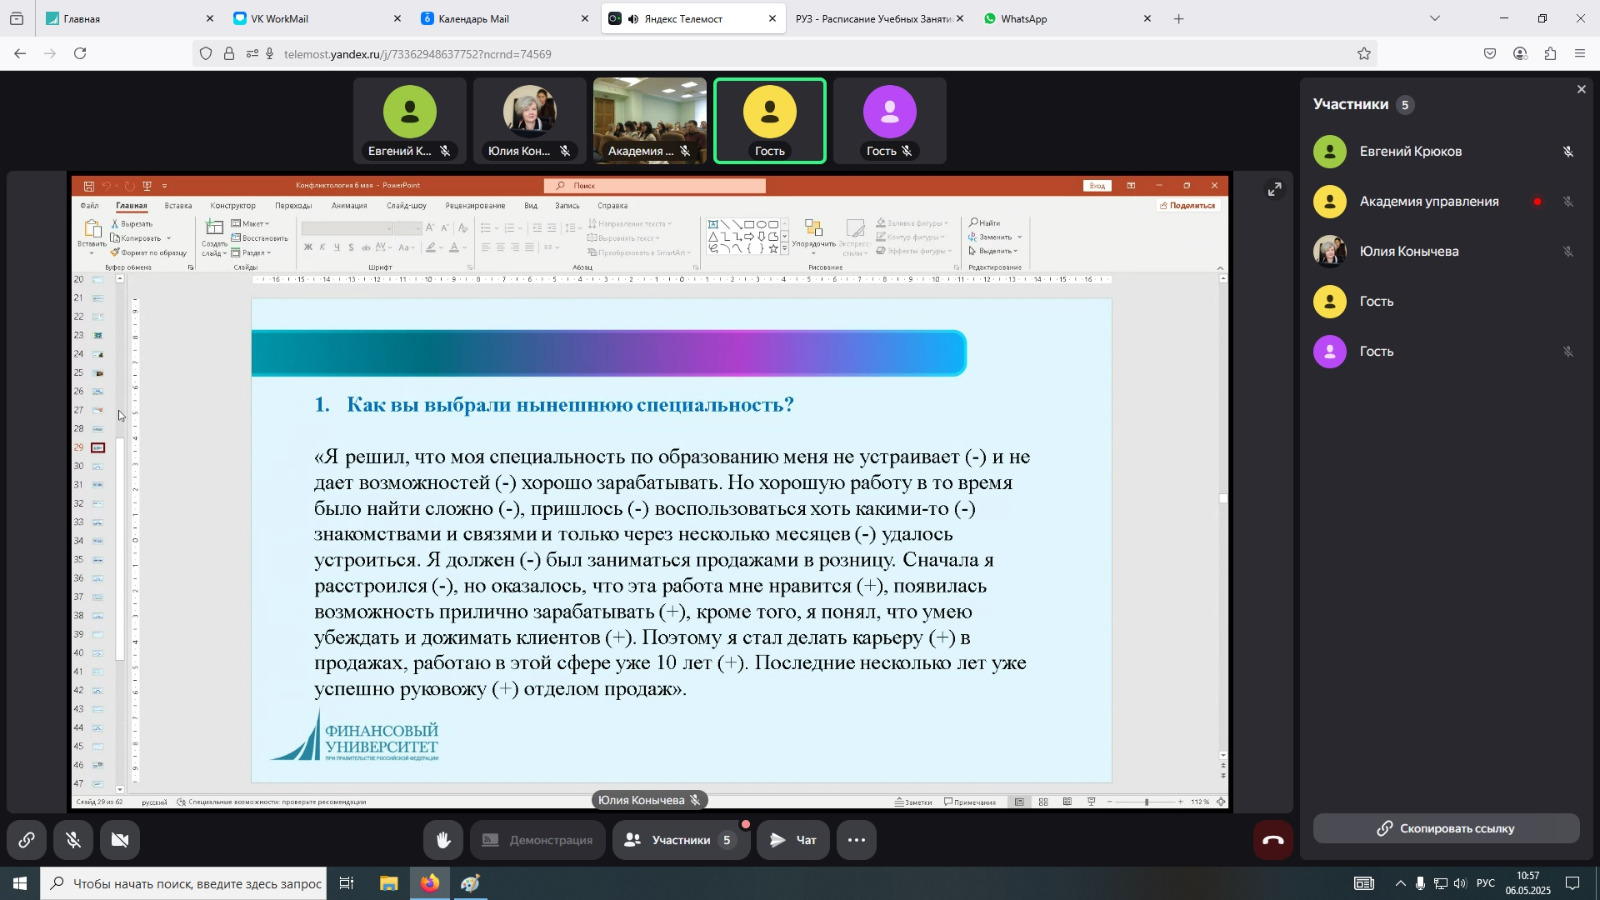Image resolution: width=1600 pixels, height=900 pixels.
Task: Click the Юлия Кон... video tile
Action: click(530, 120)
